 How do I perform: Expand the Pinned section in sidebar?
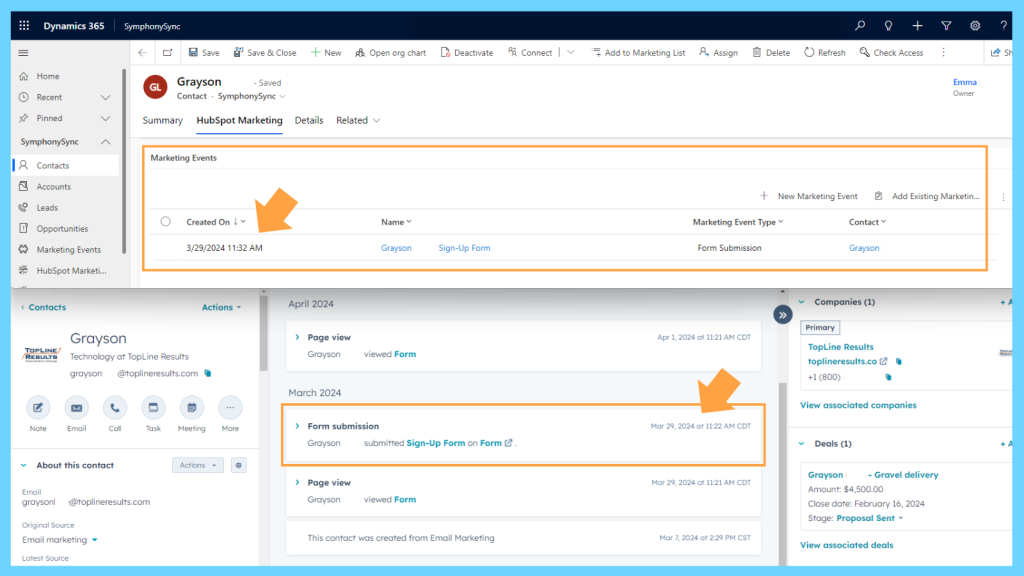[105, 118]
